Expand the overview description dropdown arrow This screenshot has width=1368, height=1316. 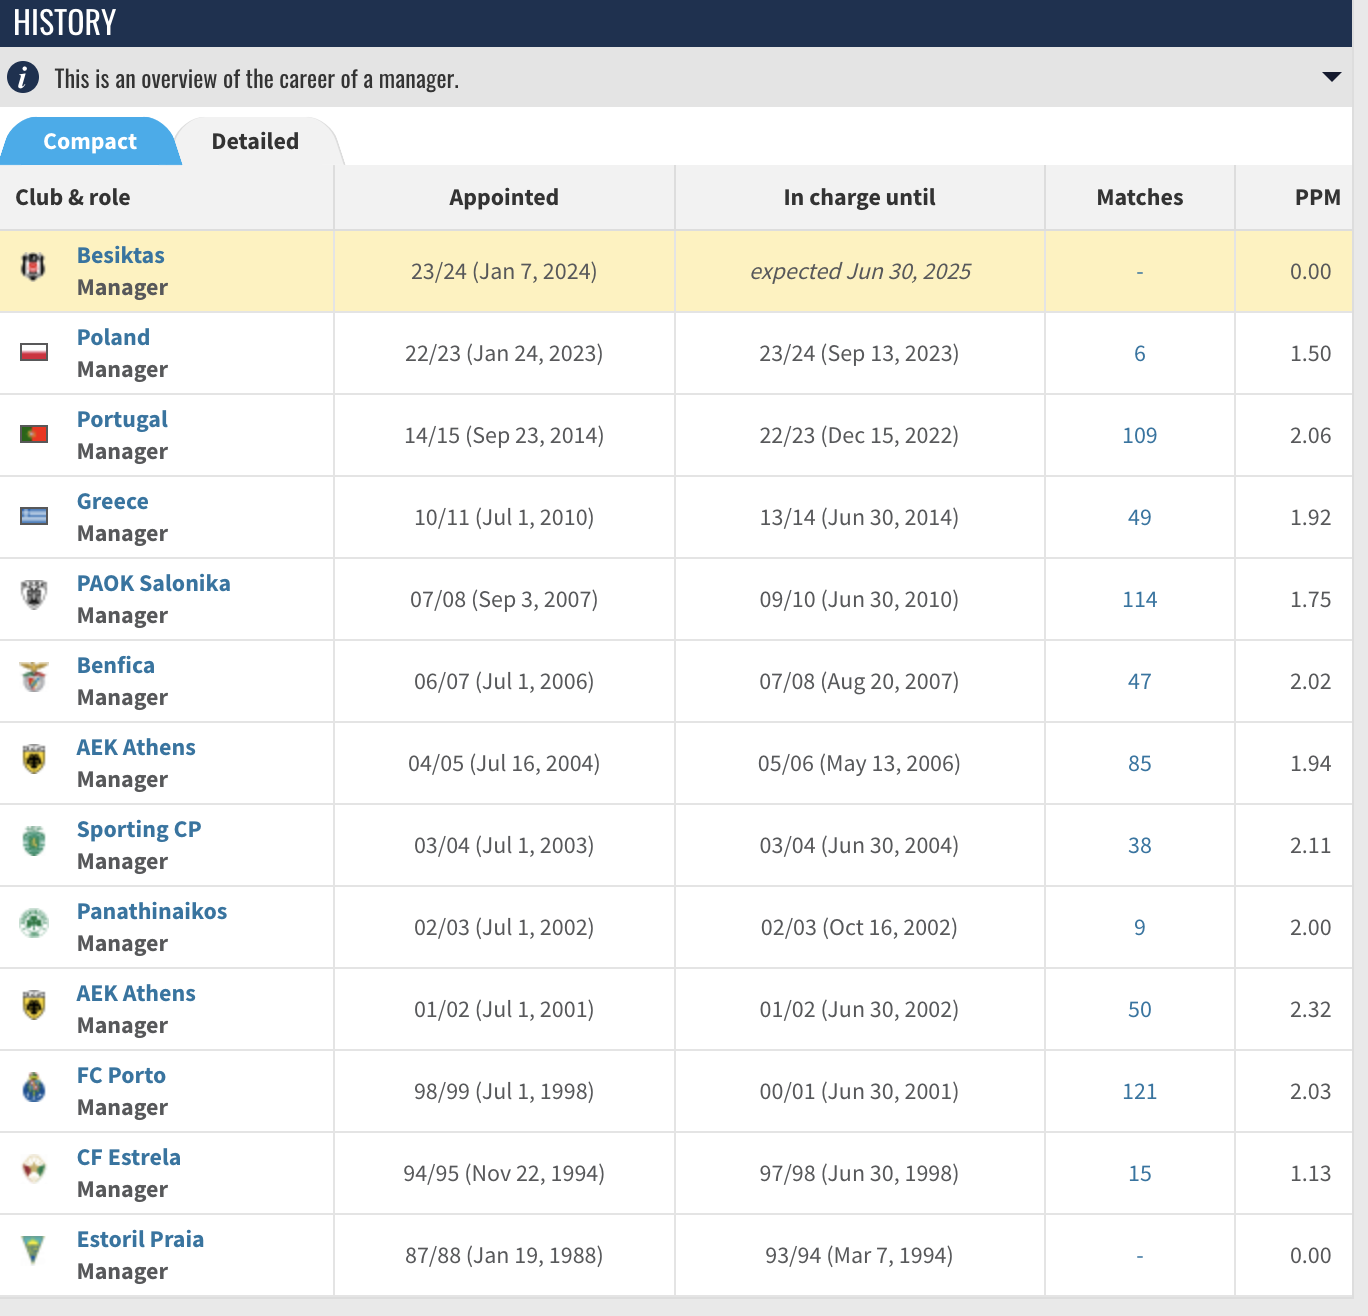pos(1331,77)
